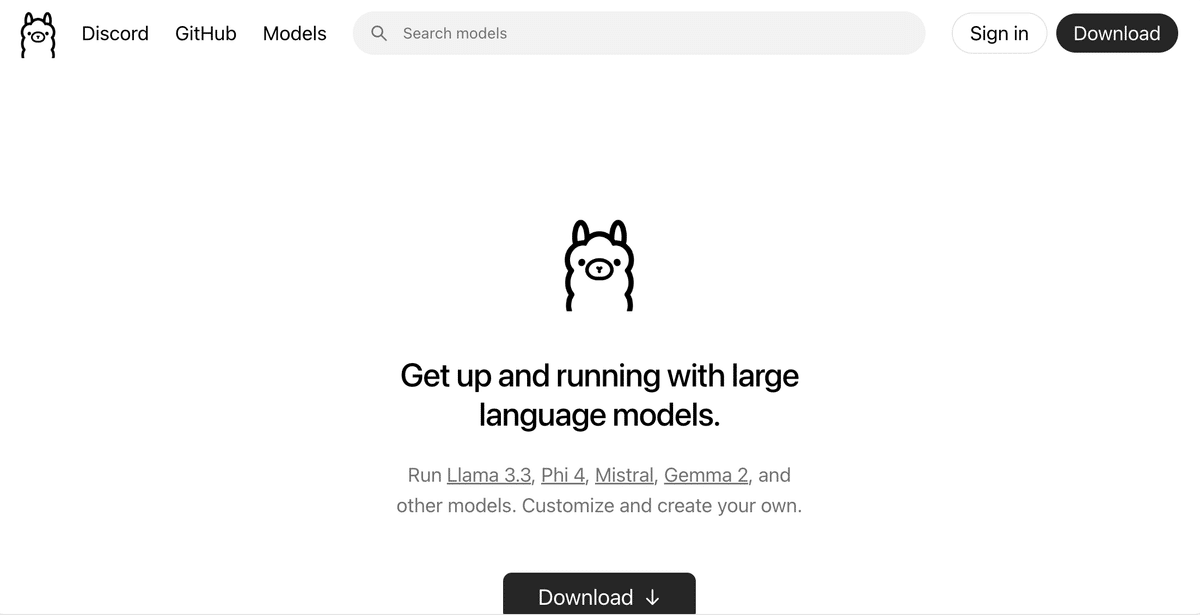Click the large llama mascot image
The image size is (1200, 615).
pyautogui.click(x=599, y=265)
